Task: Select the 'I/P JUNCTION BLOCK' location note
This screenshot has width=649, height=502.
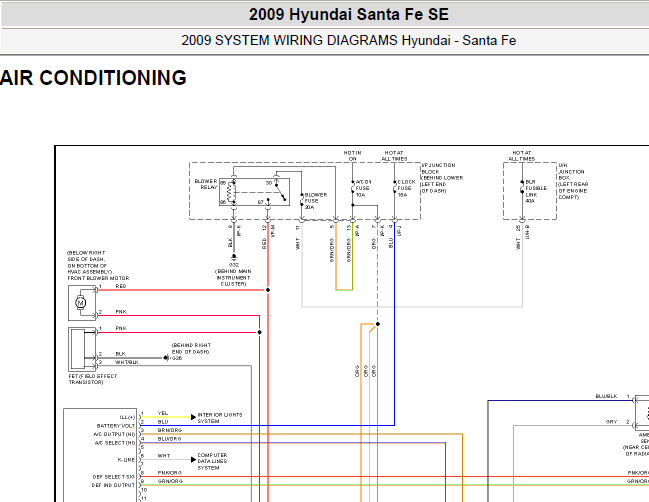Action: 442,178
